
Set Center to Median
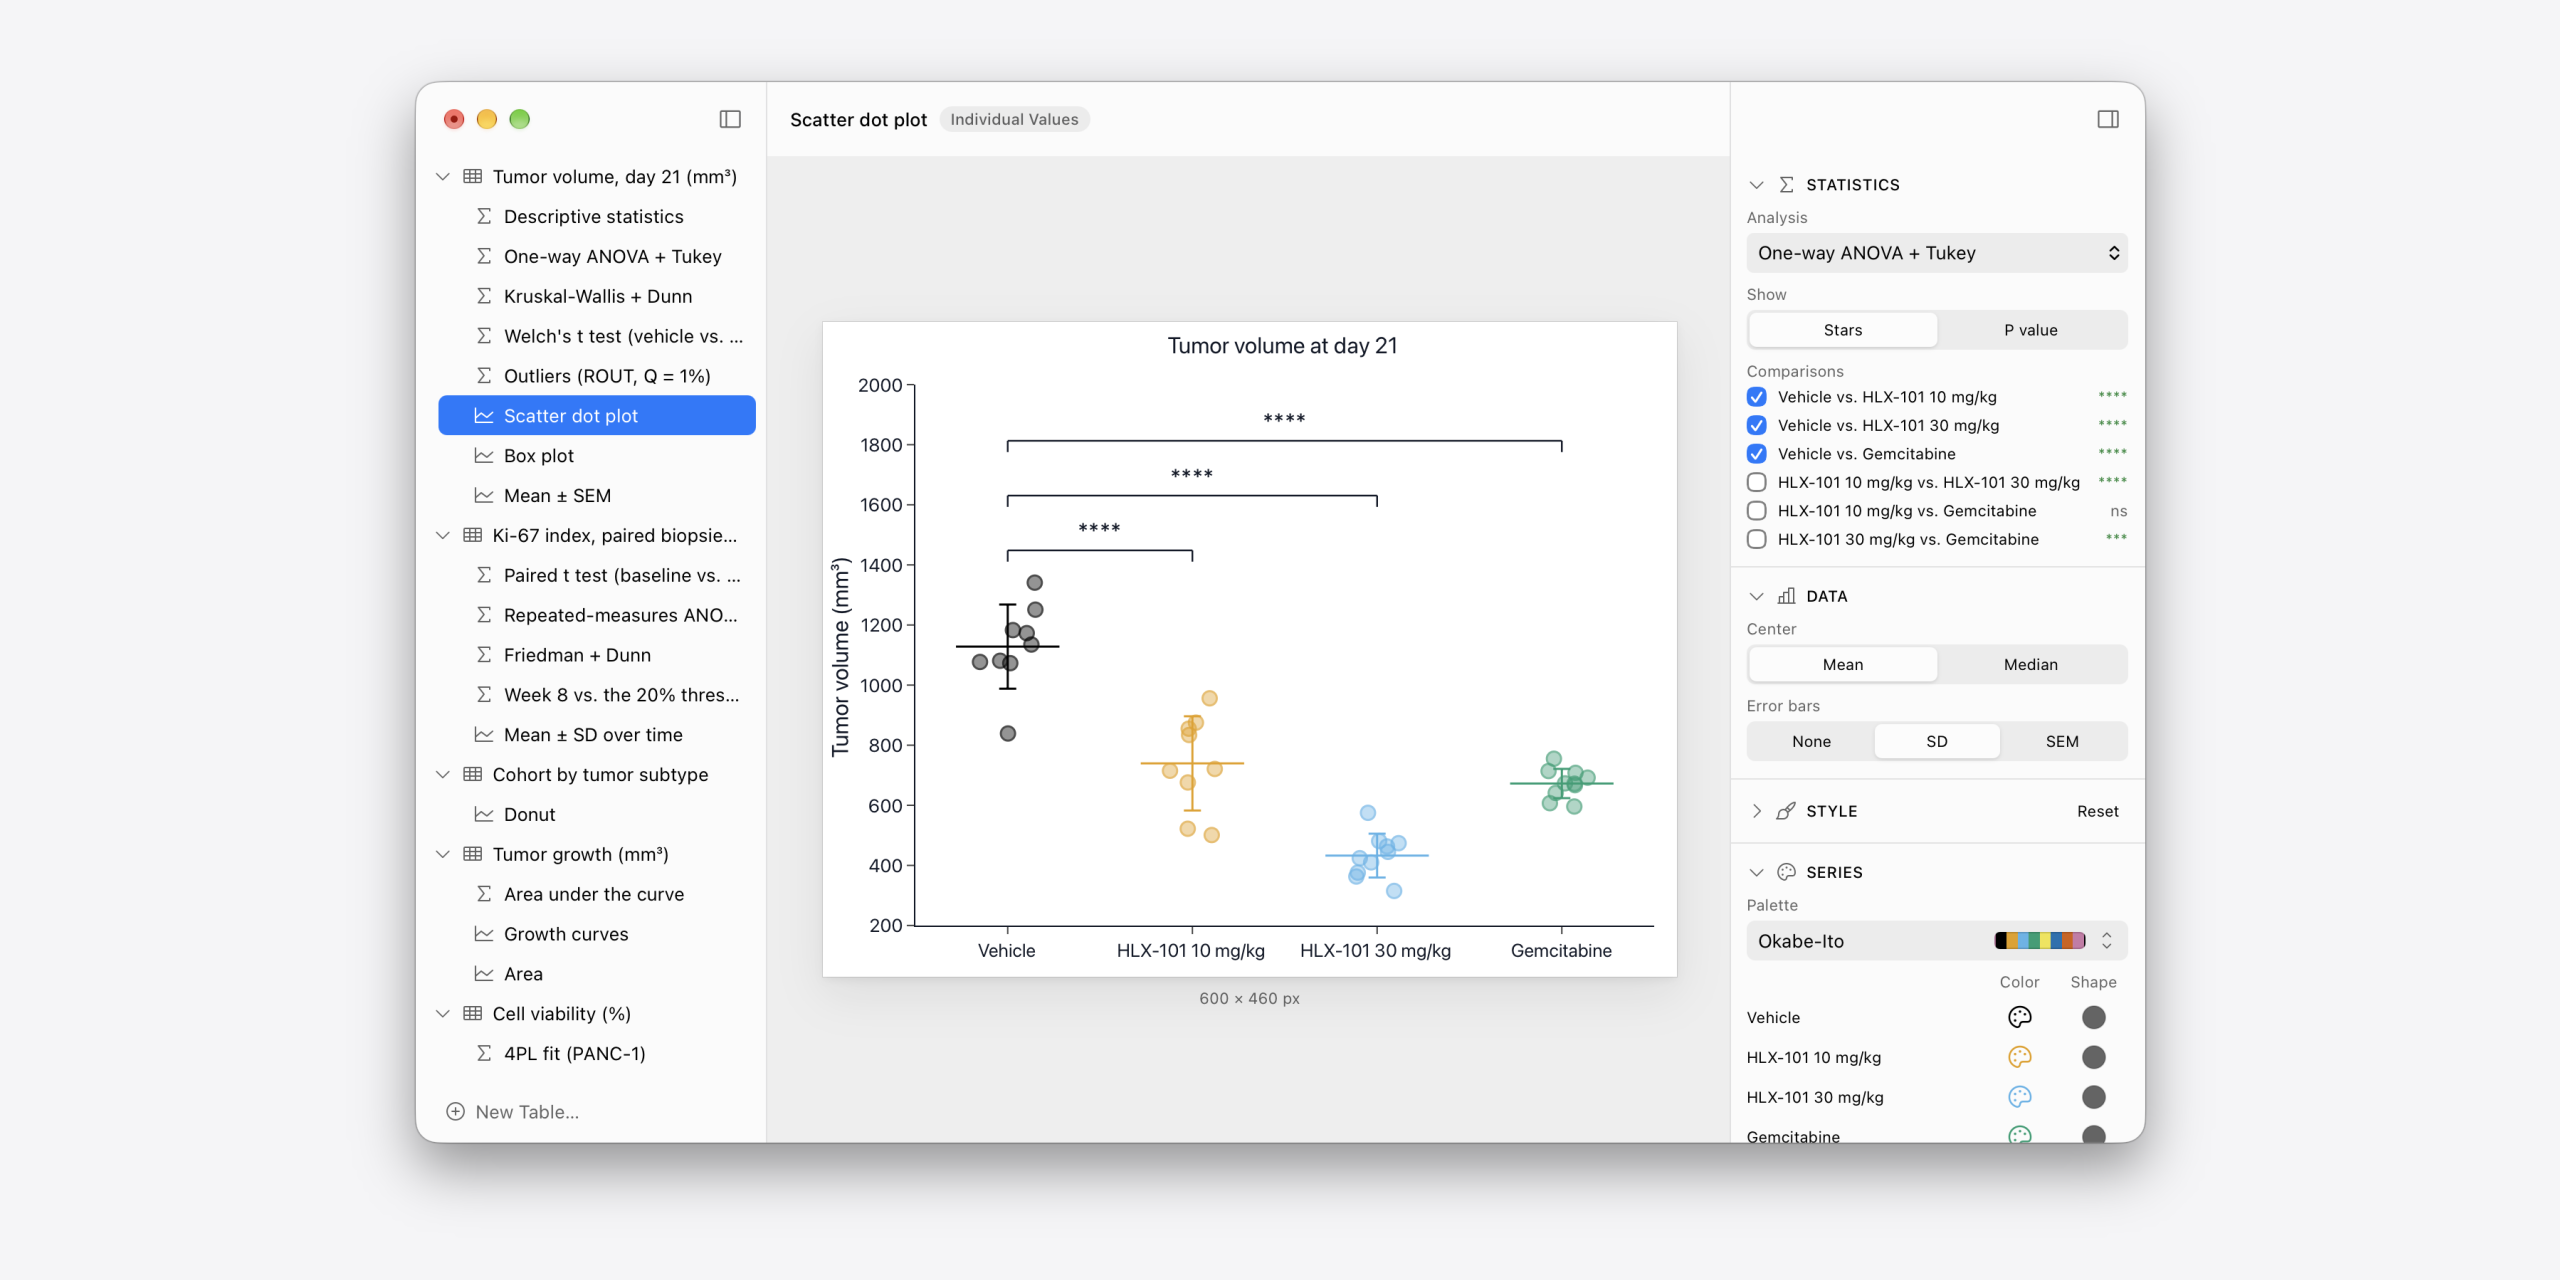[x=2031, y=665]
